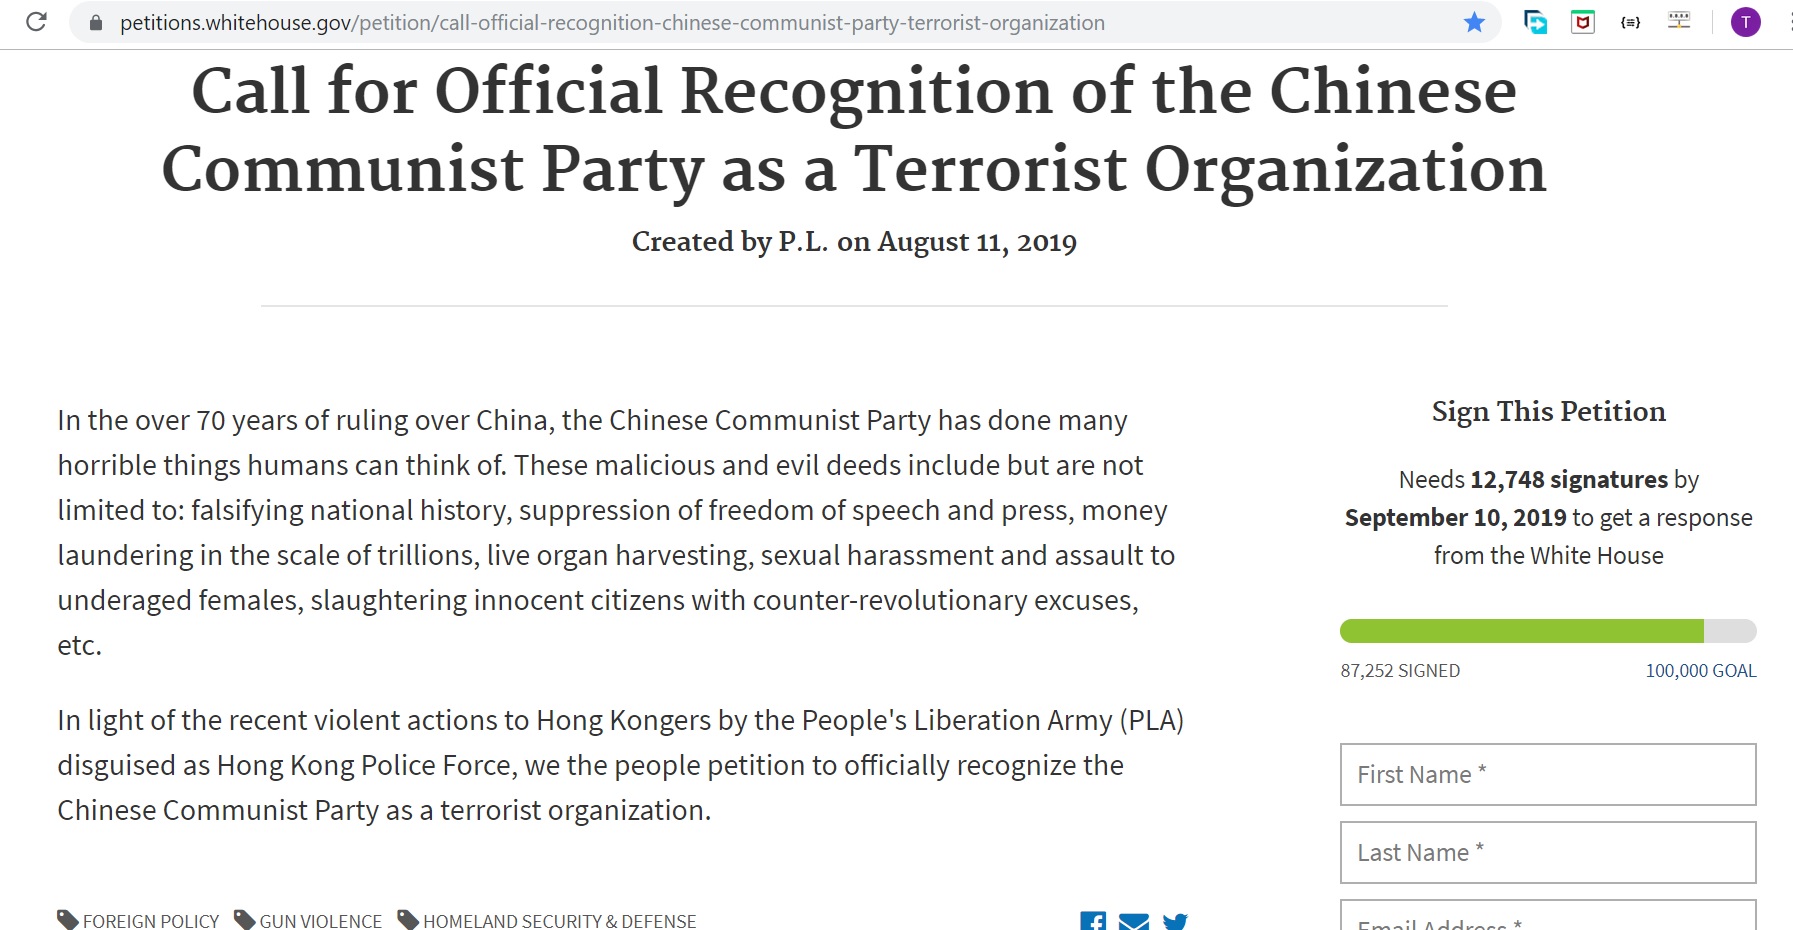Click the blue bookmark star icon
The width and height of the screenshot is (1793, 930).
pyautogui.click(x=1474, y=22)
